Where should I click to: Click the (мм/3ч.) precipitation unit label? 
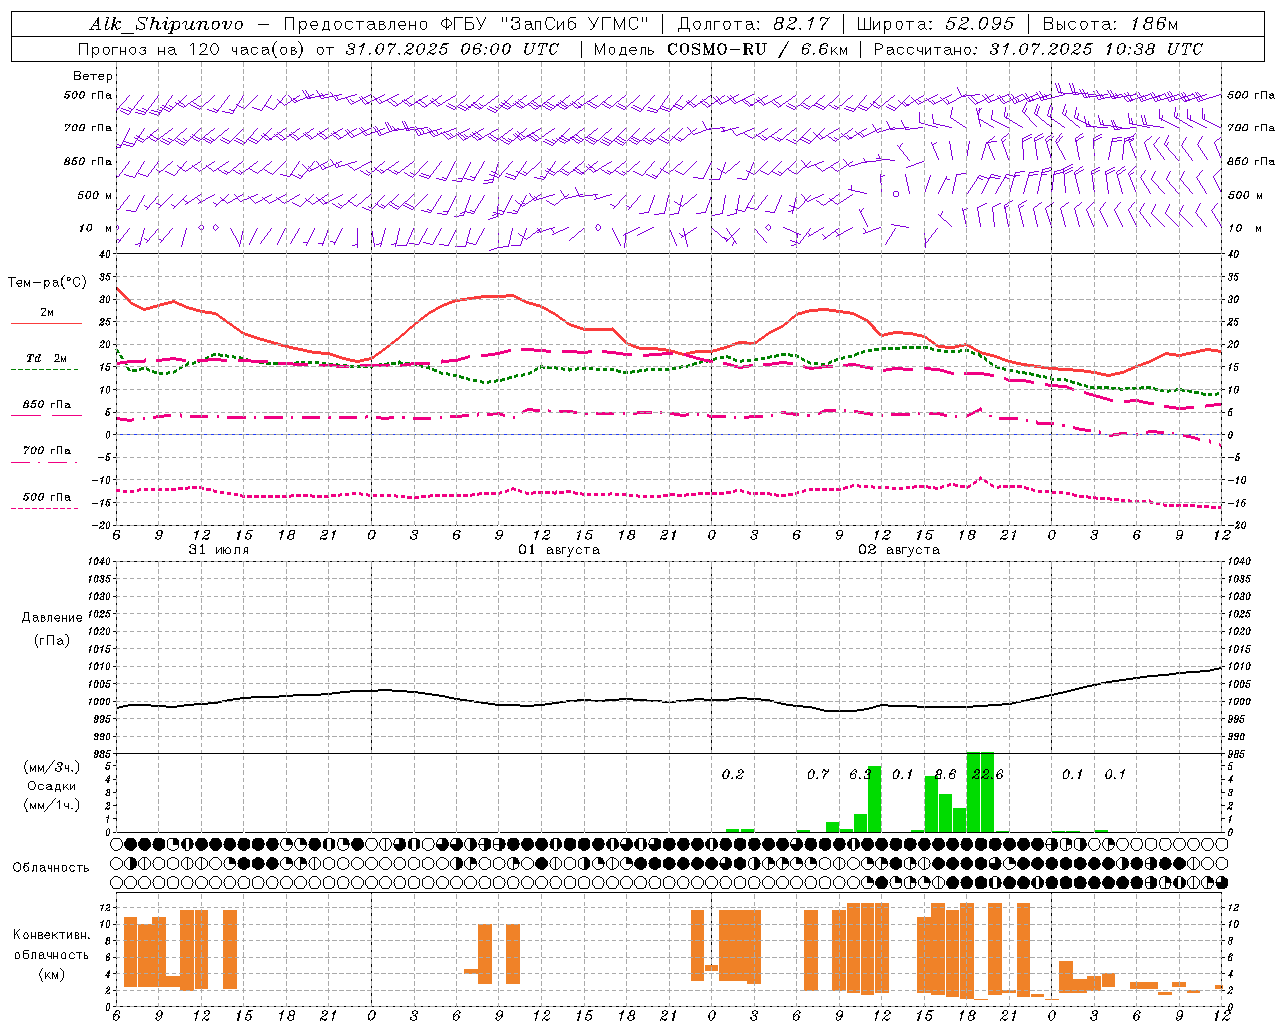[52, 767]
